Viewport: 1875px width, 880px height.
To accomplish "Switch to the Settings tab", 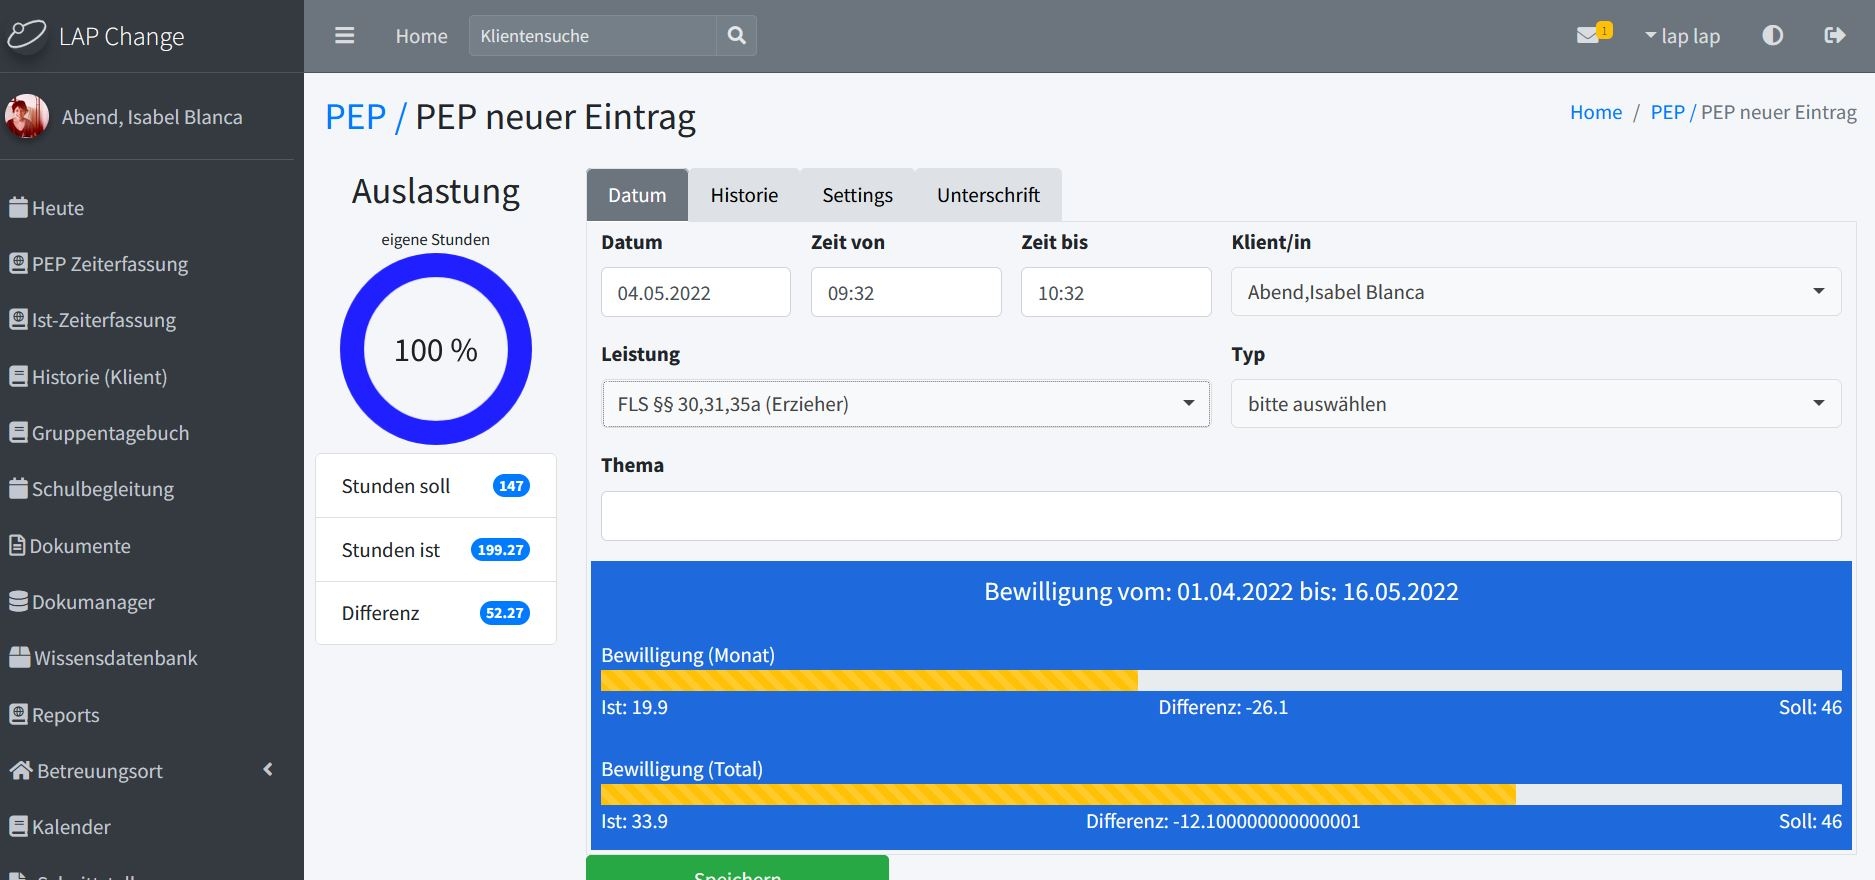I will click(857, 195).
